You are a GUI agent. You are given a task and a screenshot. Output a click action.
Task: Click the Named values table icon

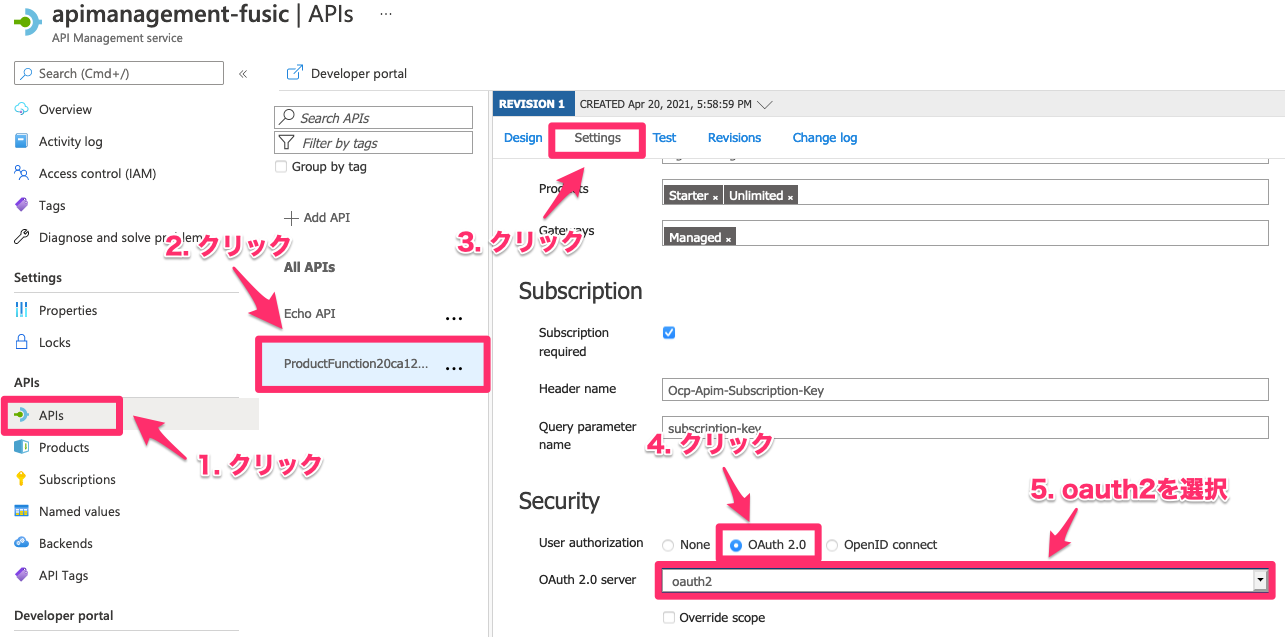(22, 511)
